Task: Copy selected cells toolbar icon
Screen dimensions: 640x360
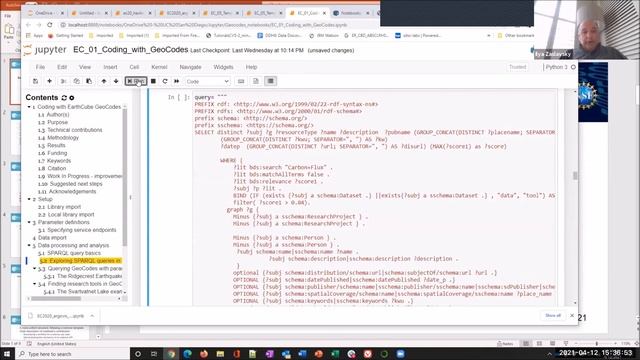Action: (x=76, y=81)
